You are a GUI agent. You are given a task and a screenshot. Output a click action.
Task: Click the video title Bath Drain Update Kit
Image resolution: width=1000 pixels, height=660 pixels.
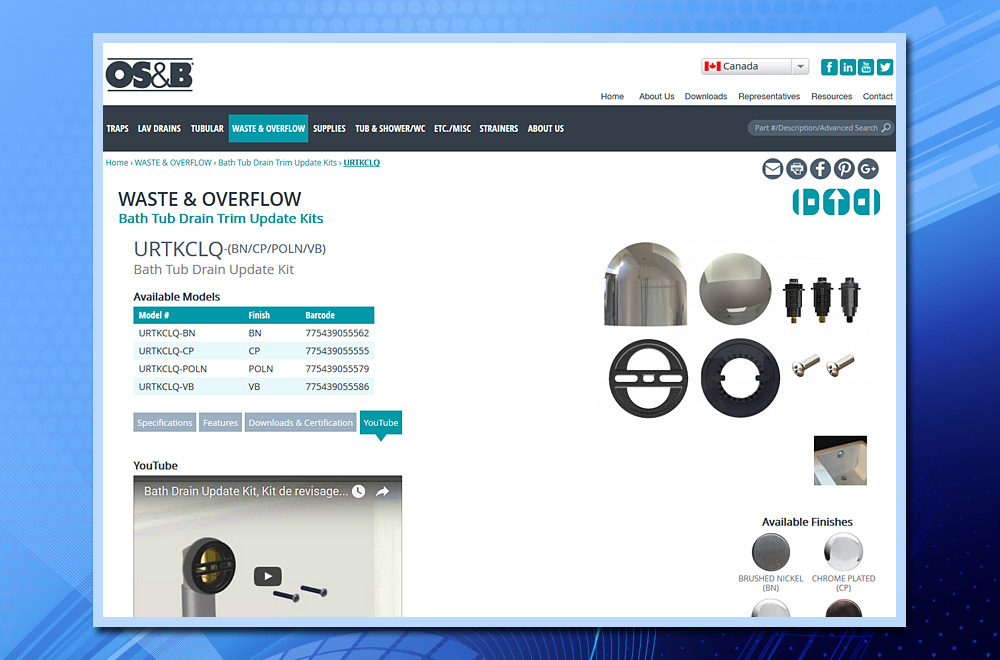coord(246,491)
